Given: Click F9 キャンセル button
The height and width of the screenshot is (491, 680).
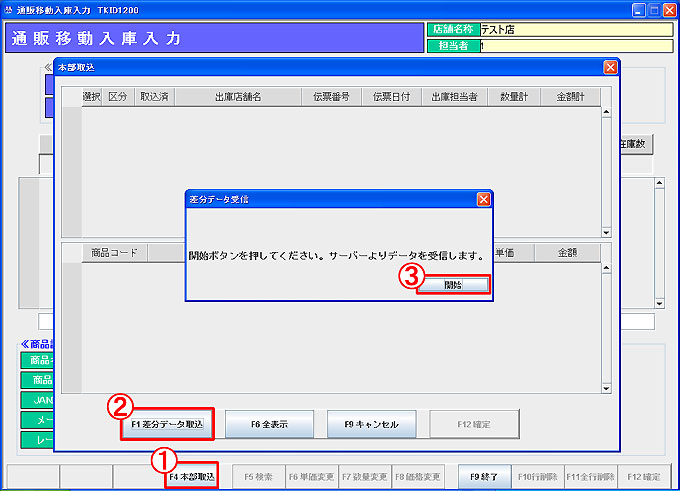Looking at the screenshot, I should 372,424.
